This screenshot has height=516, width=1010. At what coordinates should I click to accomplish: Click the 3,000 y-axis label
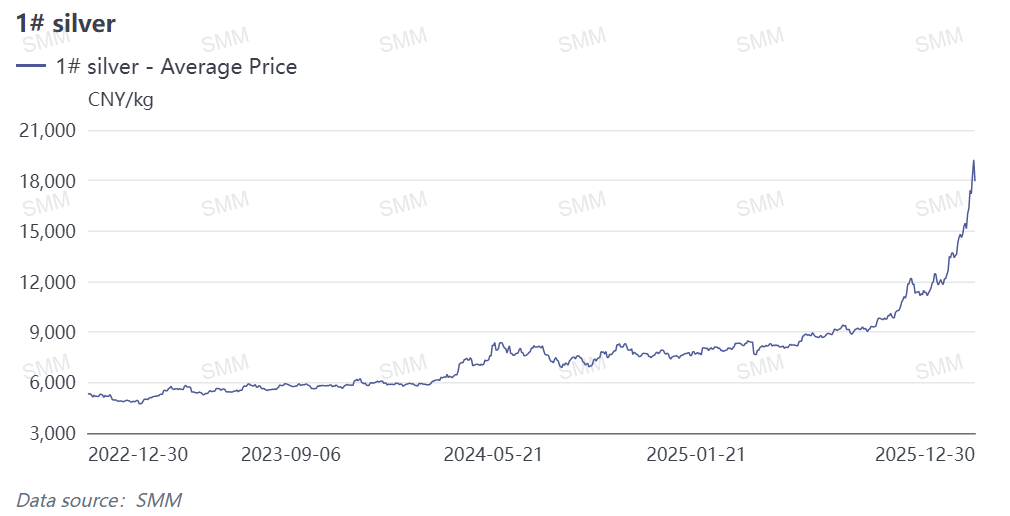[53, 433]
